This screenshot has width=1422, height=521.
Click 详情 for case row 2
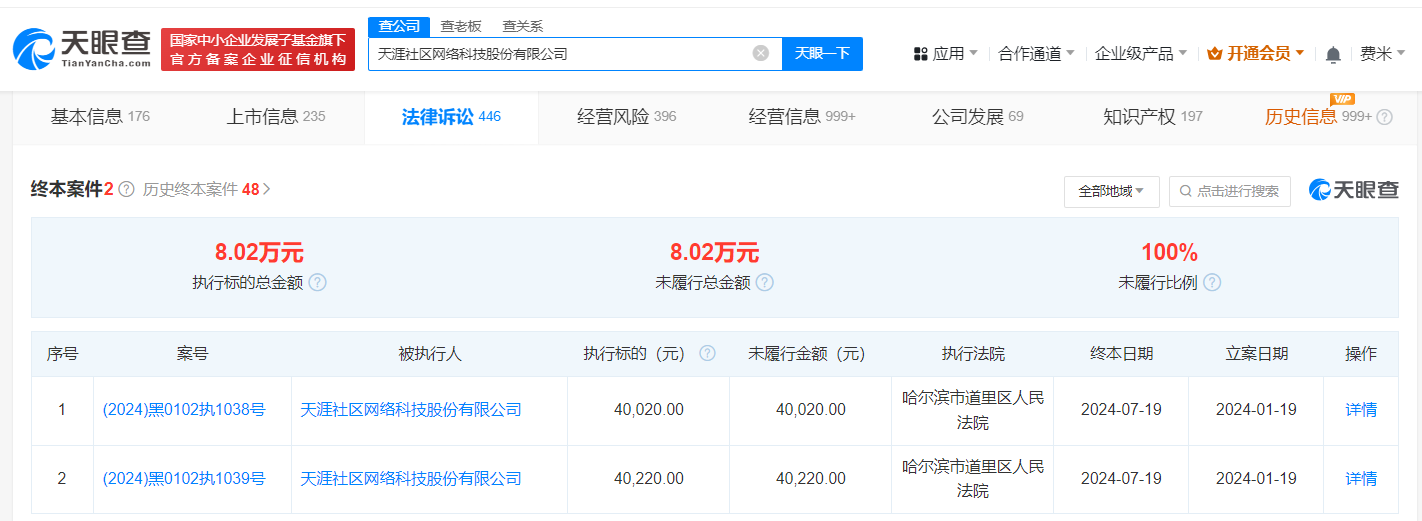point(1361,479)
